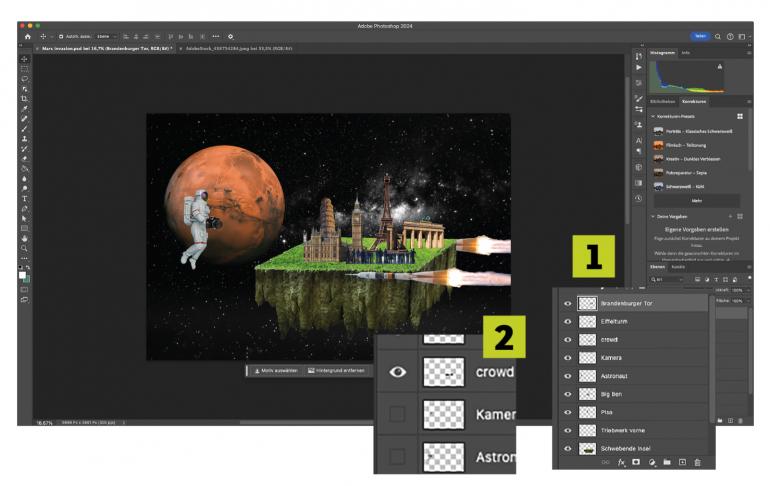Image resolution: width=770 pixels, height=486 pixels.
Task: Click the Actions play icon in the dock
Action: tap(638, 67)
